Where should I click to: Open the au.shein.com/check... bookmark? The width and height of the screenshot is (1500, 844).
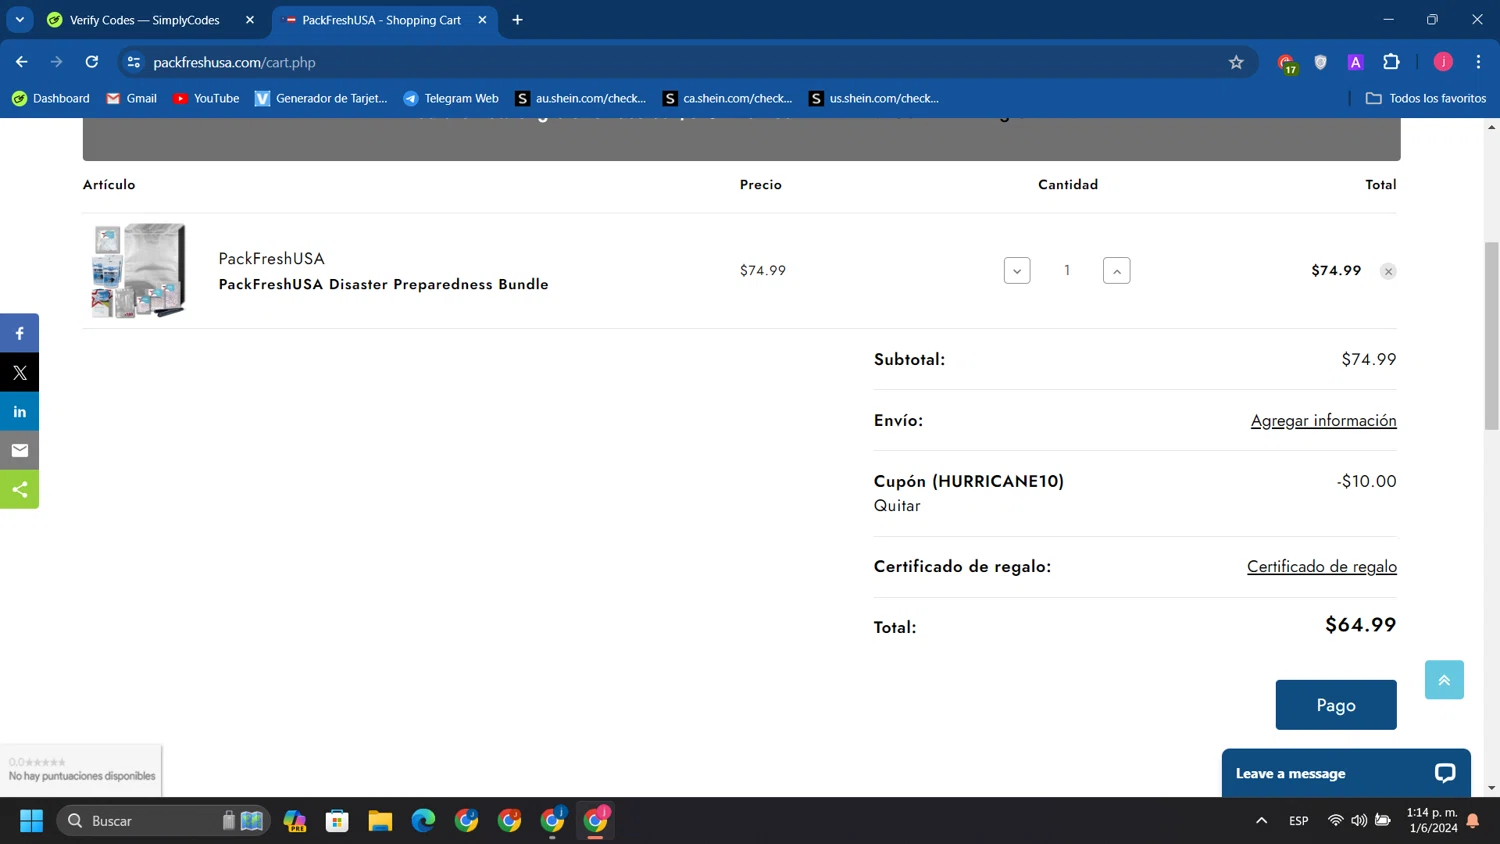click(581, 98)
